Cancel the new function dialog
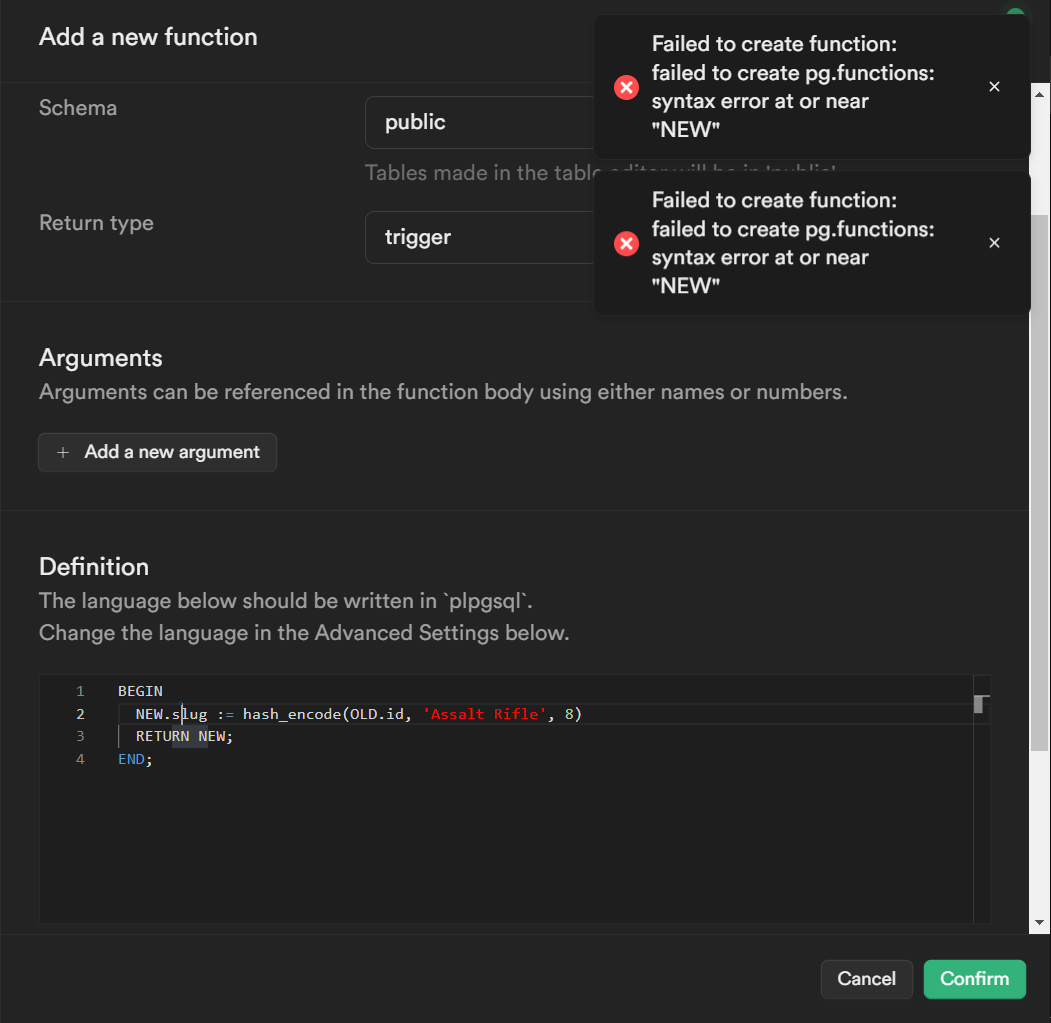Viewport: 1051px width, 1023px height. click(866, 979)
